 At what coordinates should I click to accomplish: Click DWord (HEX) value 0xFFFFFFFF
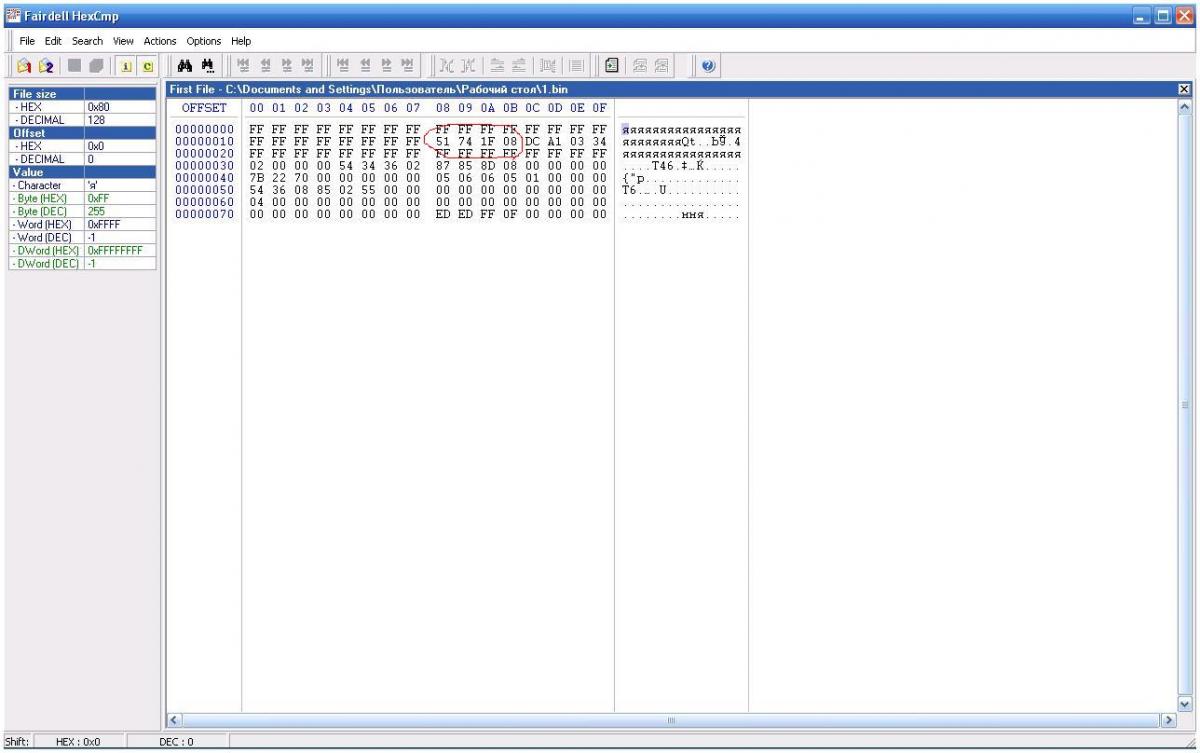(120, 250)
